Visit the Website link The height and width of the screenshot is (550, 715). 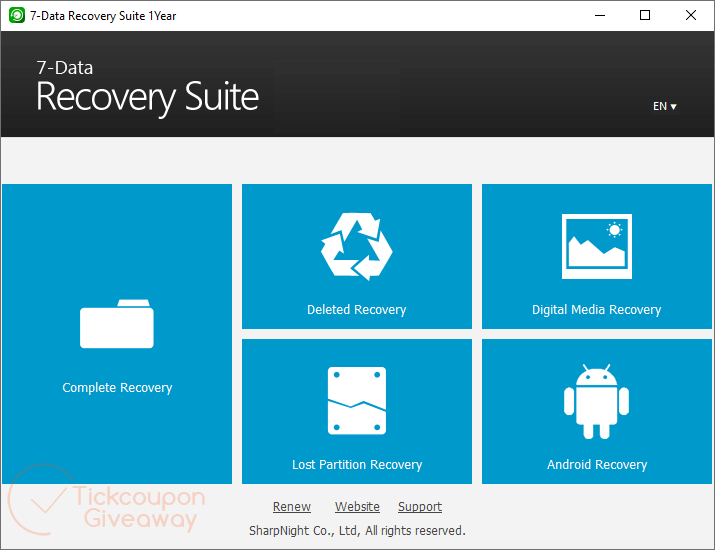pos(357,507)
